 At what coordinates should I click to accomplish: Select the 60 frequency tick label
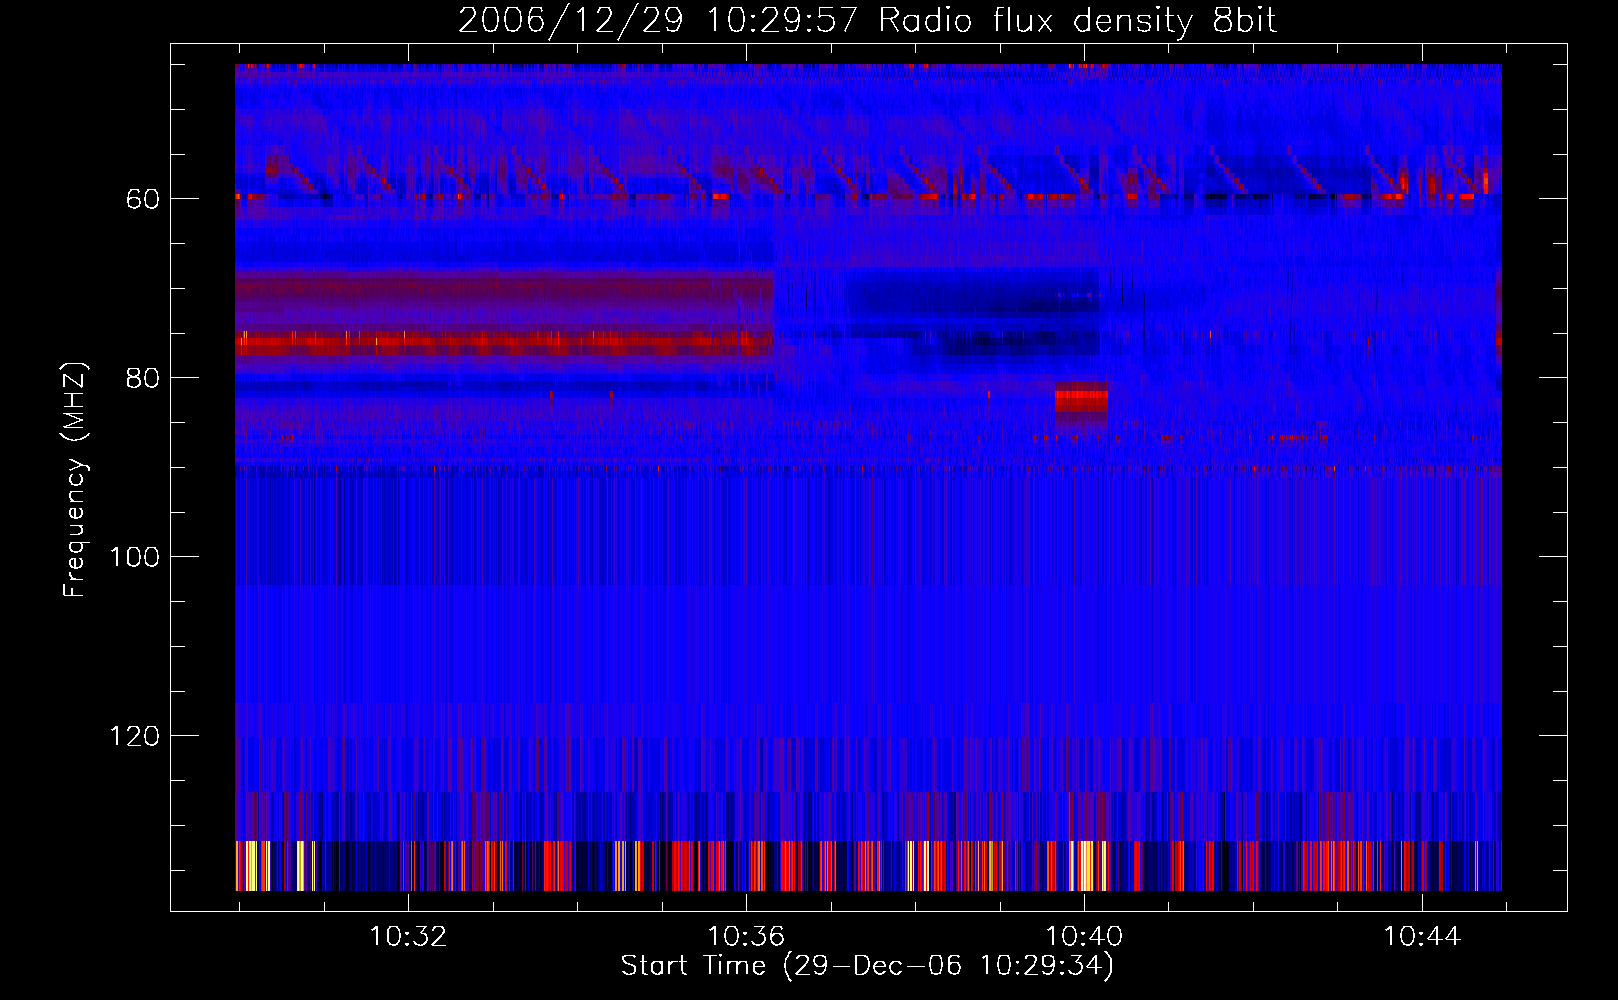143,199
